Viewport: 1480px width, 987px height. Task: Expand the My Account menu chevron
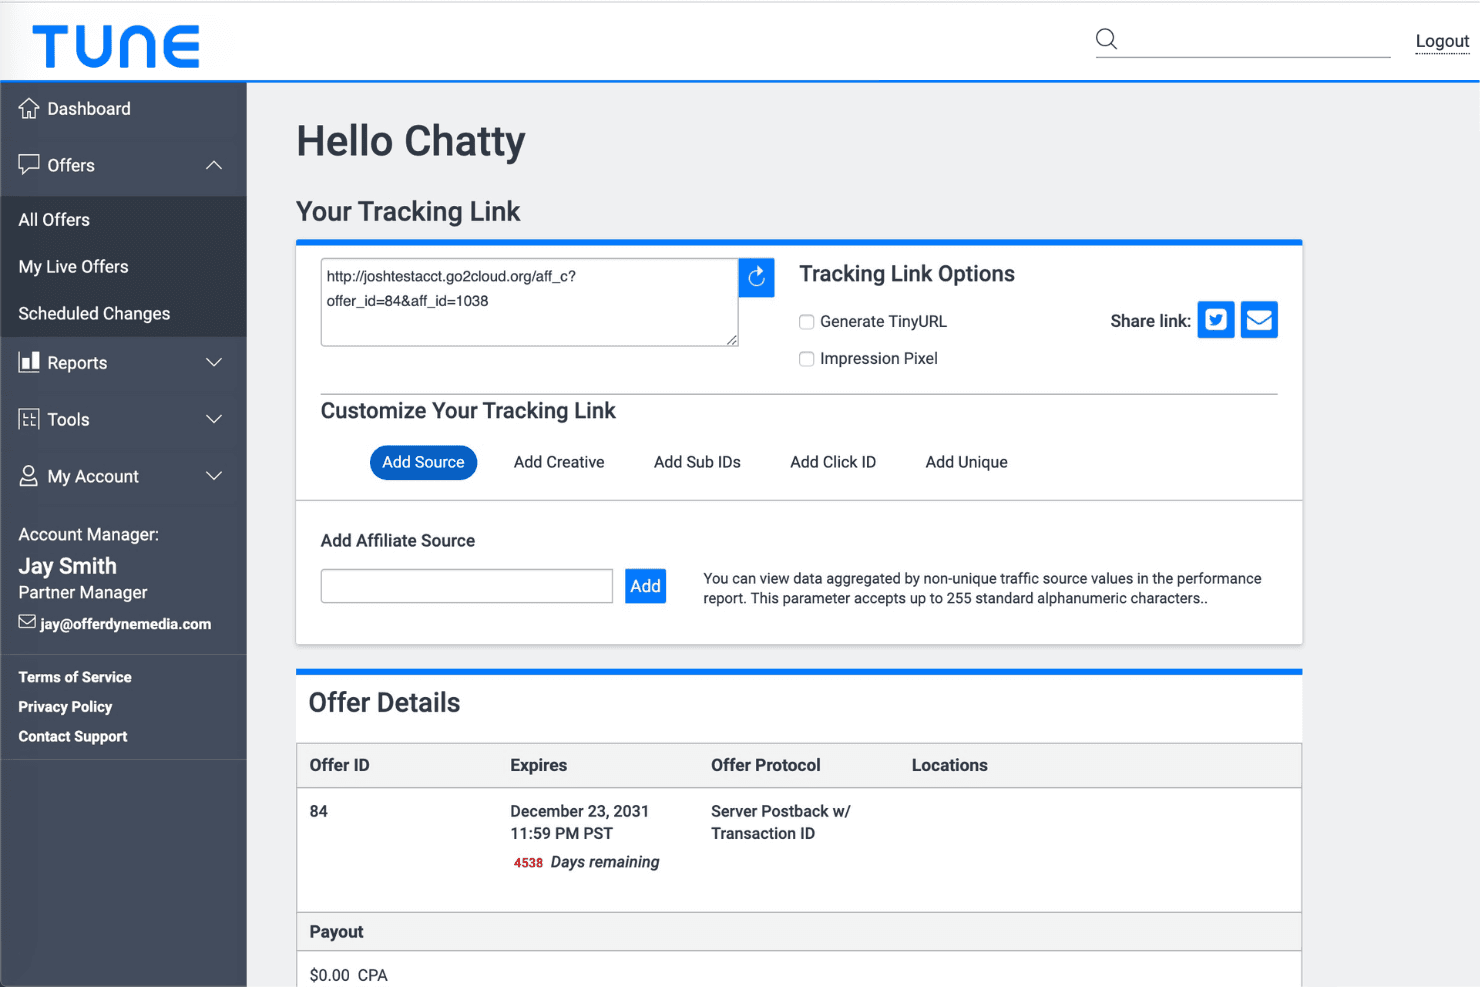coord(214,476)
